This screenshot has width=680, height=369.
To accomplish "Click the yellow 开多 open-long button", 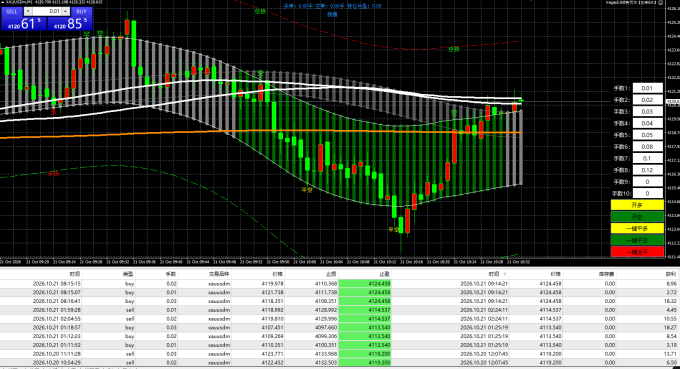I will pyautogui.click(x=637, y=205).
